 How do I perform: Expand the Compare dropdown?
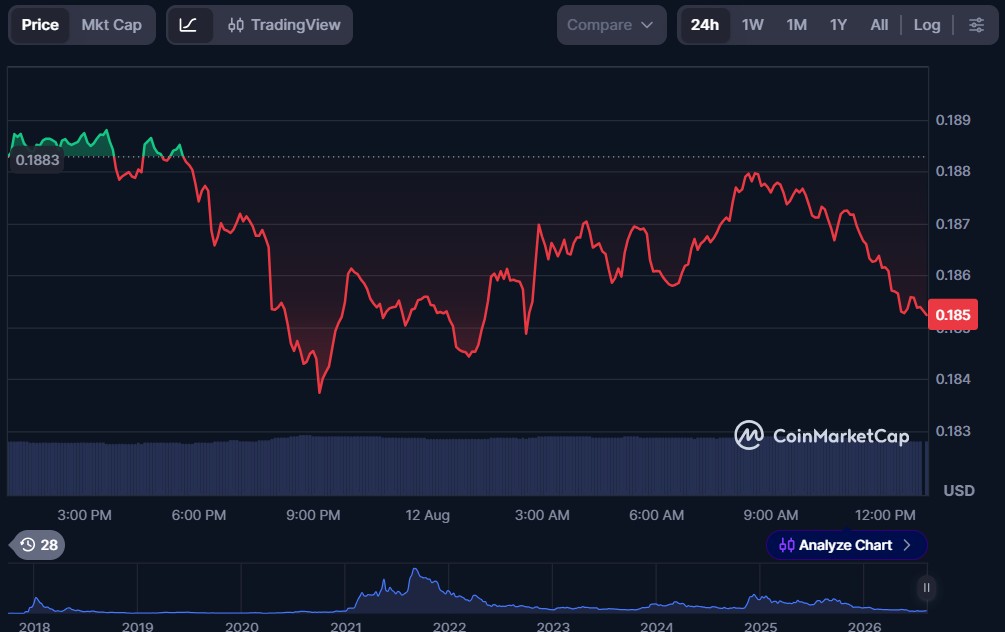tap(611, 25)
